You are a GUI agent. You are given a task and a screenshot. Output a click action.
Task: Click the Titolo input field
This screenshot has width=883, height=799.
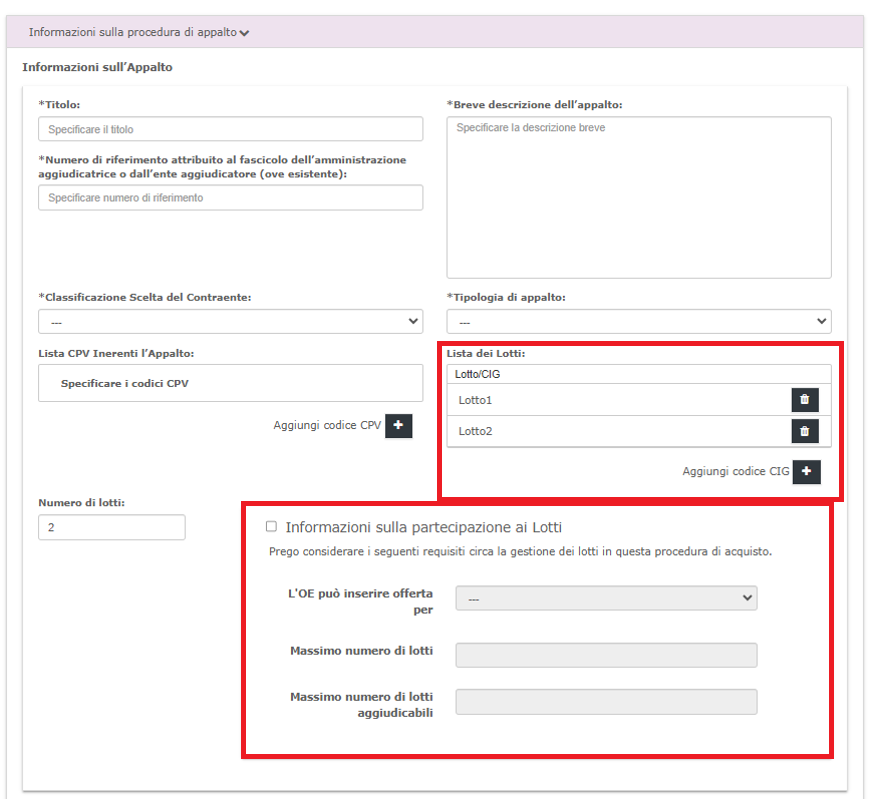230,129
